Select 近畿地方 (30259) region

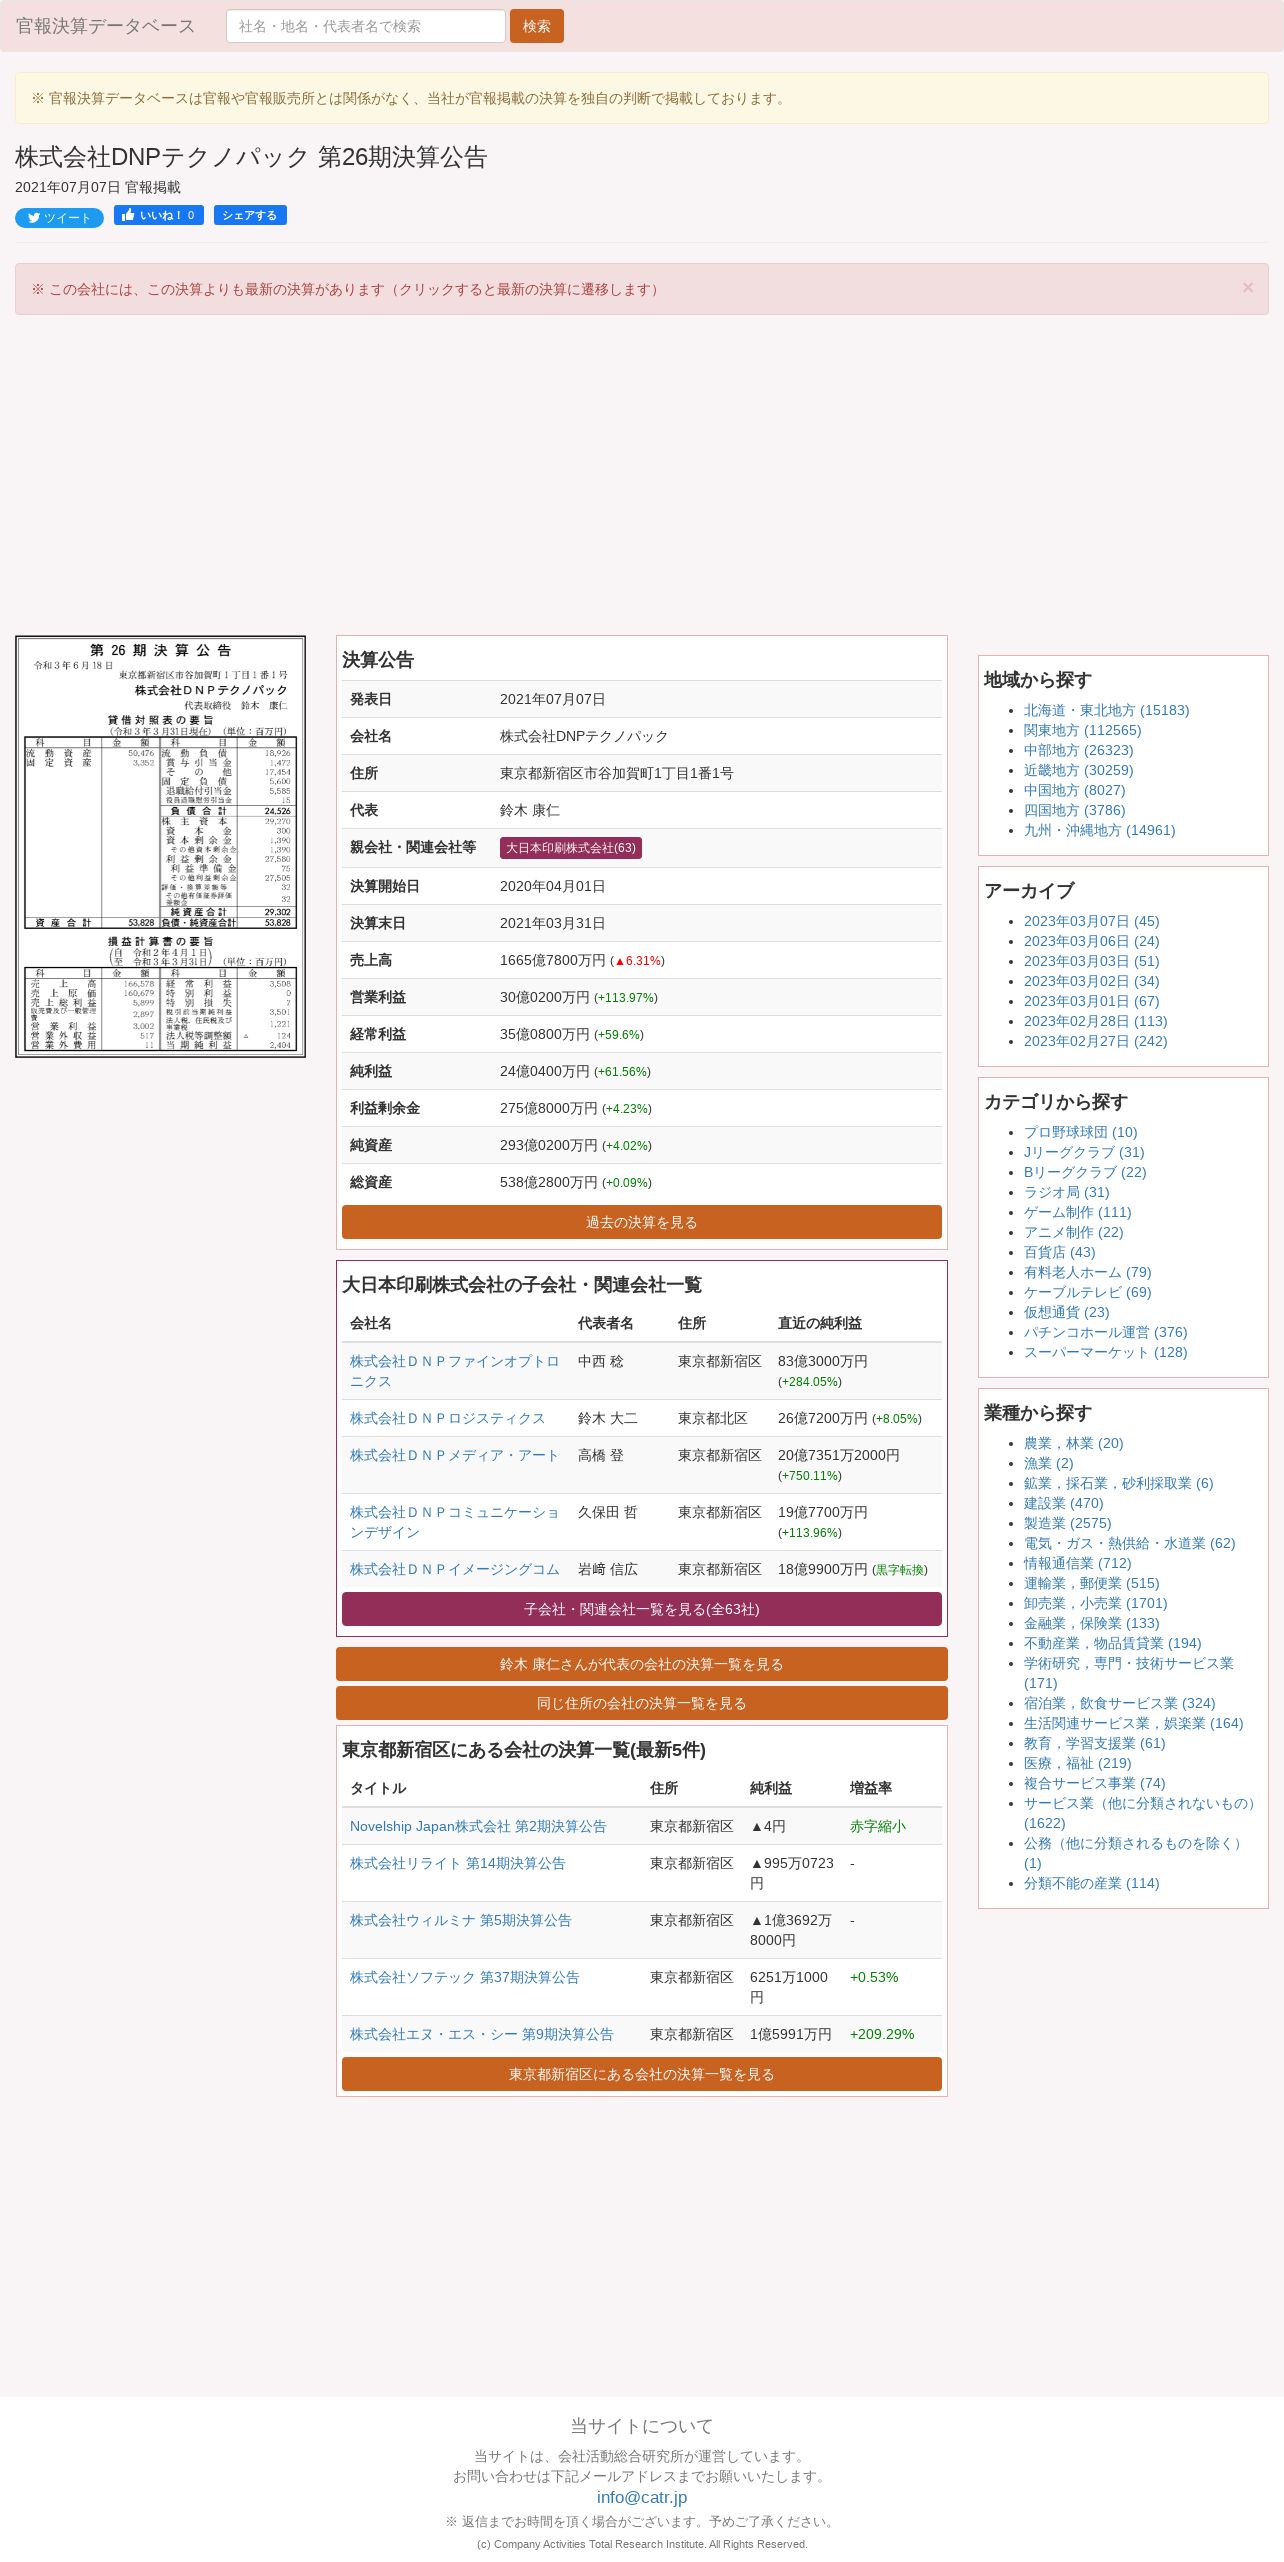pyautogui.click(x=1078, y=770)
